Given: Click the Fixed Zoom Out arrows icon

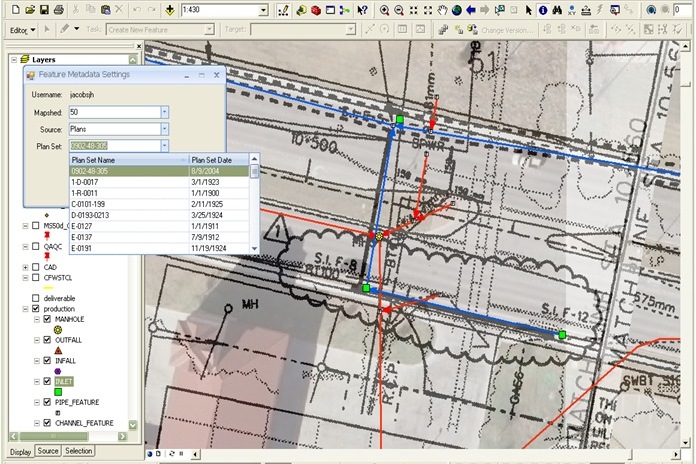Looking at the screenshot, I should point(427,10).
